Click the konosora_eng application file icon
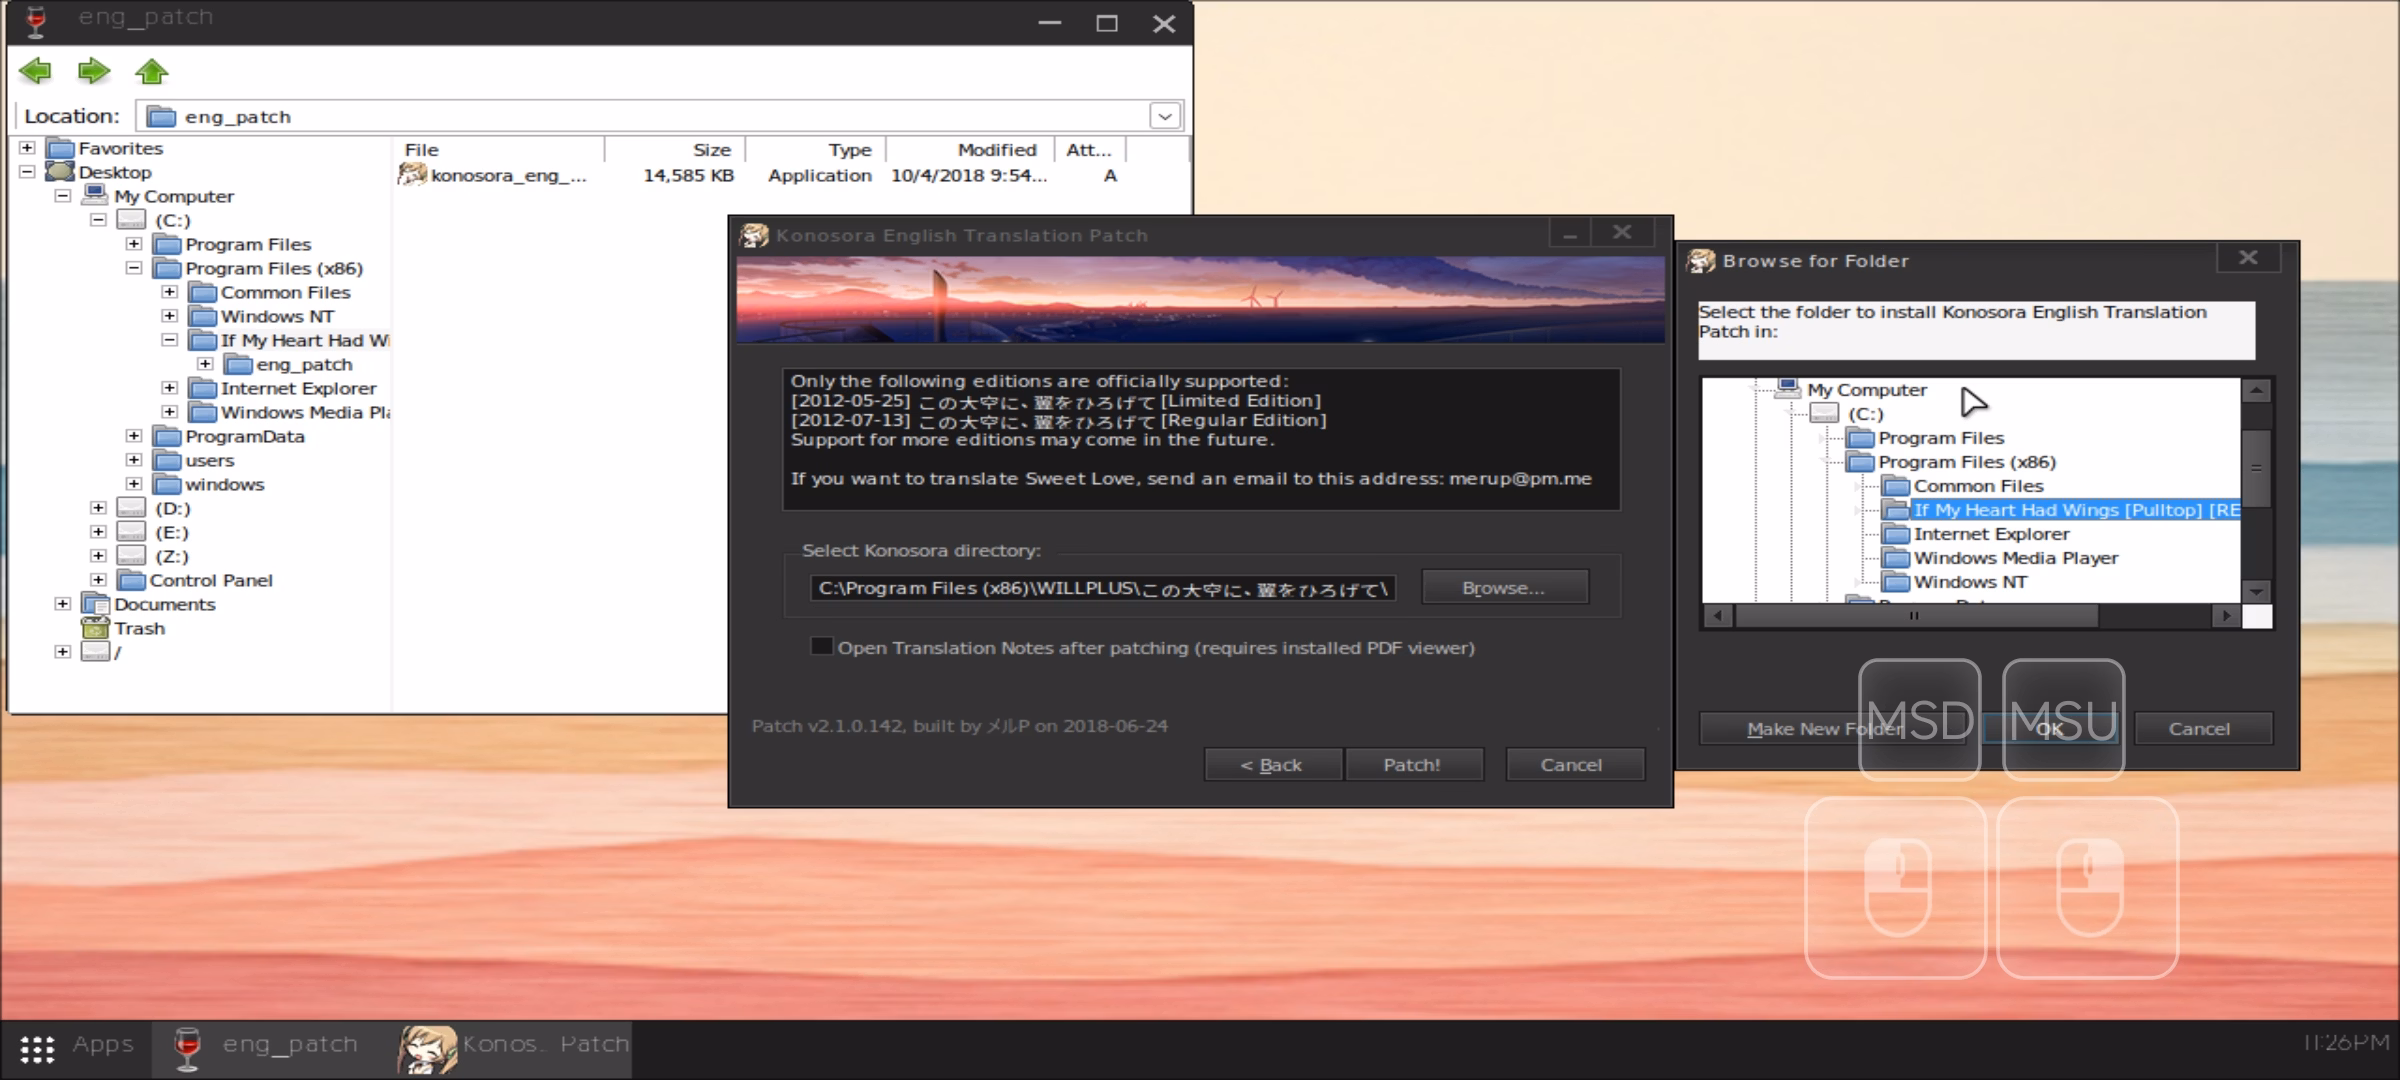 (412, 175)
